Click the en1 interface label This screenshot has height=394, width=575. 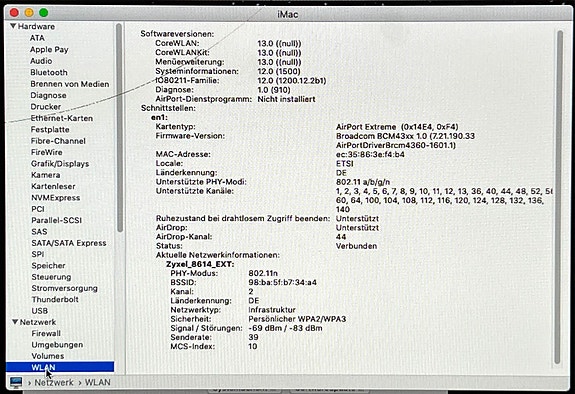coord(159,117)
